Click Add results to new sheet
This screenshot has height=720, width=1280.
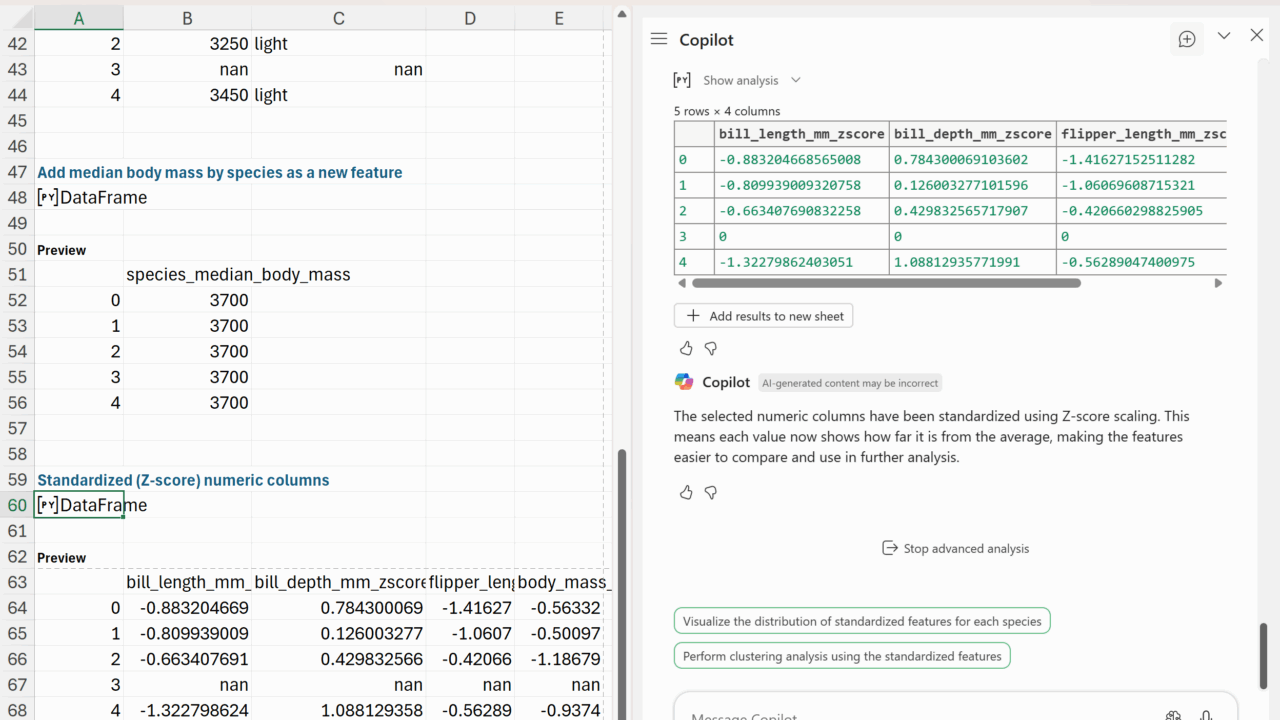coord(764,316)
